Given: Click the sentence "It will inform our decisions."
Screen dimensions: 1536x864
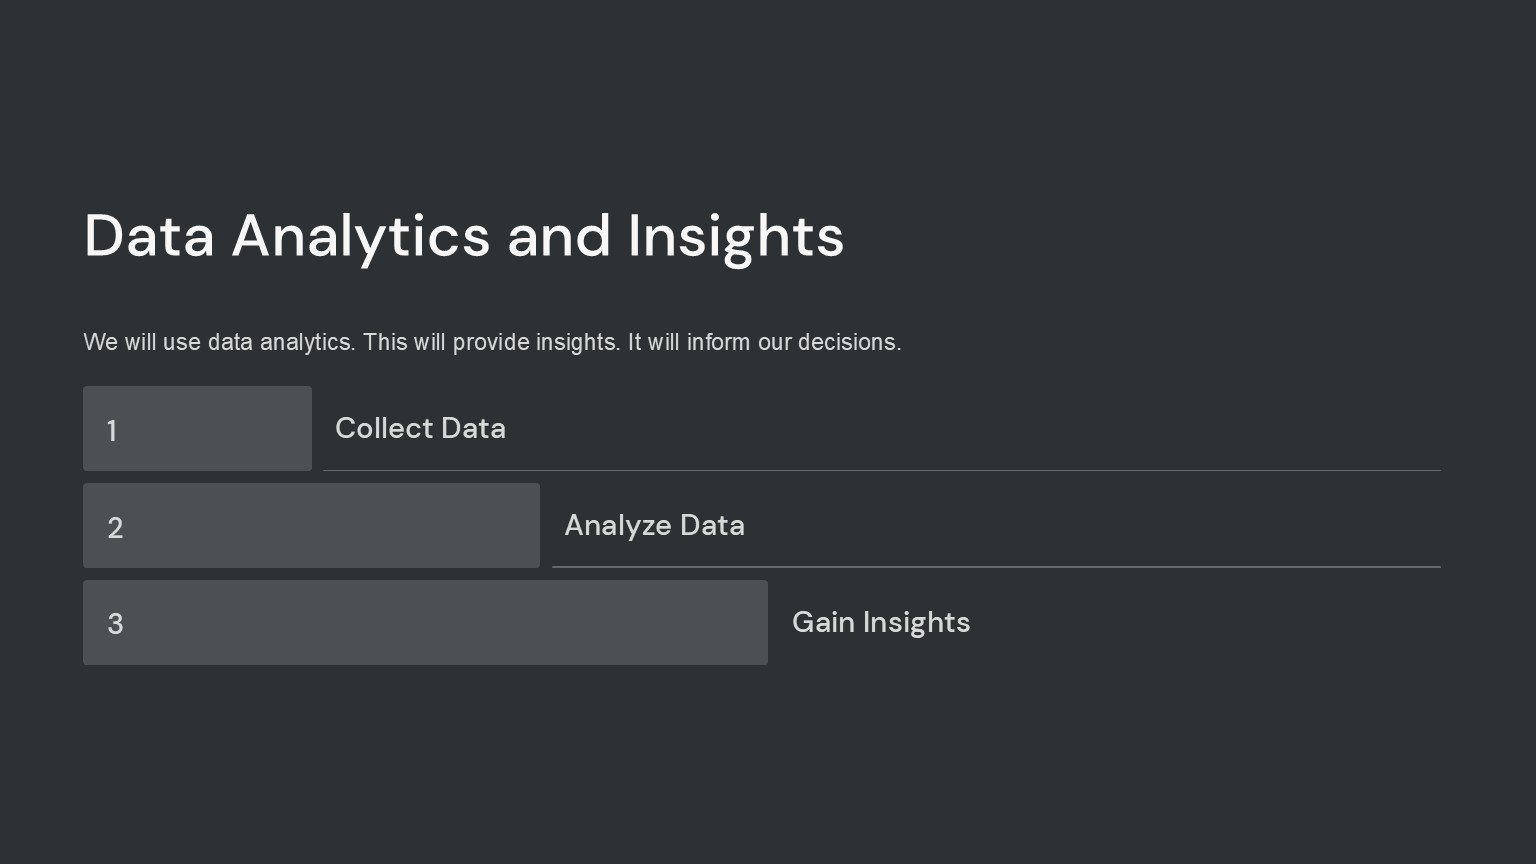Looking at the screenshot, I should coord(764,342).
